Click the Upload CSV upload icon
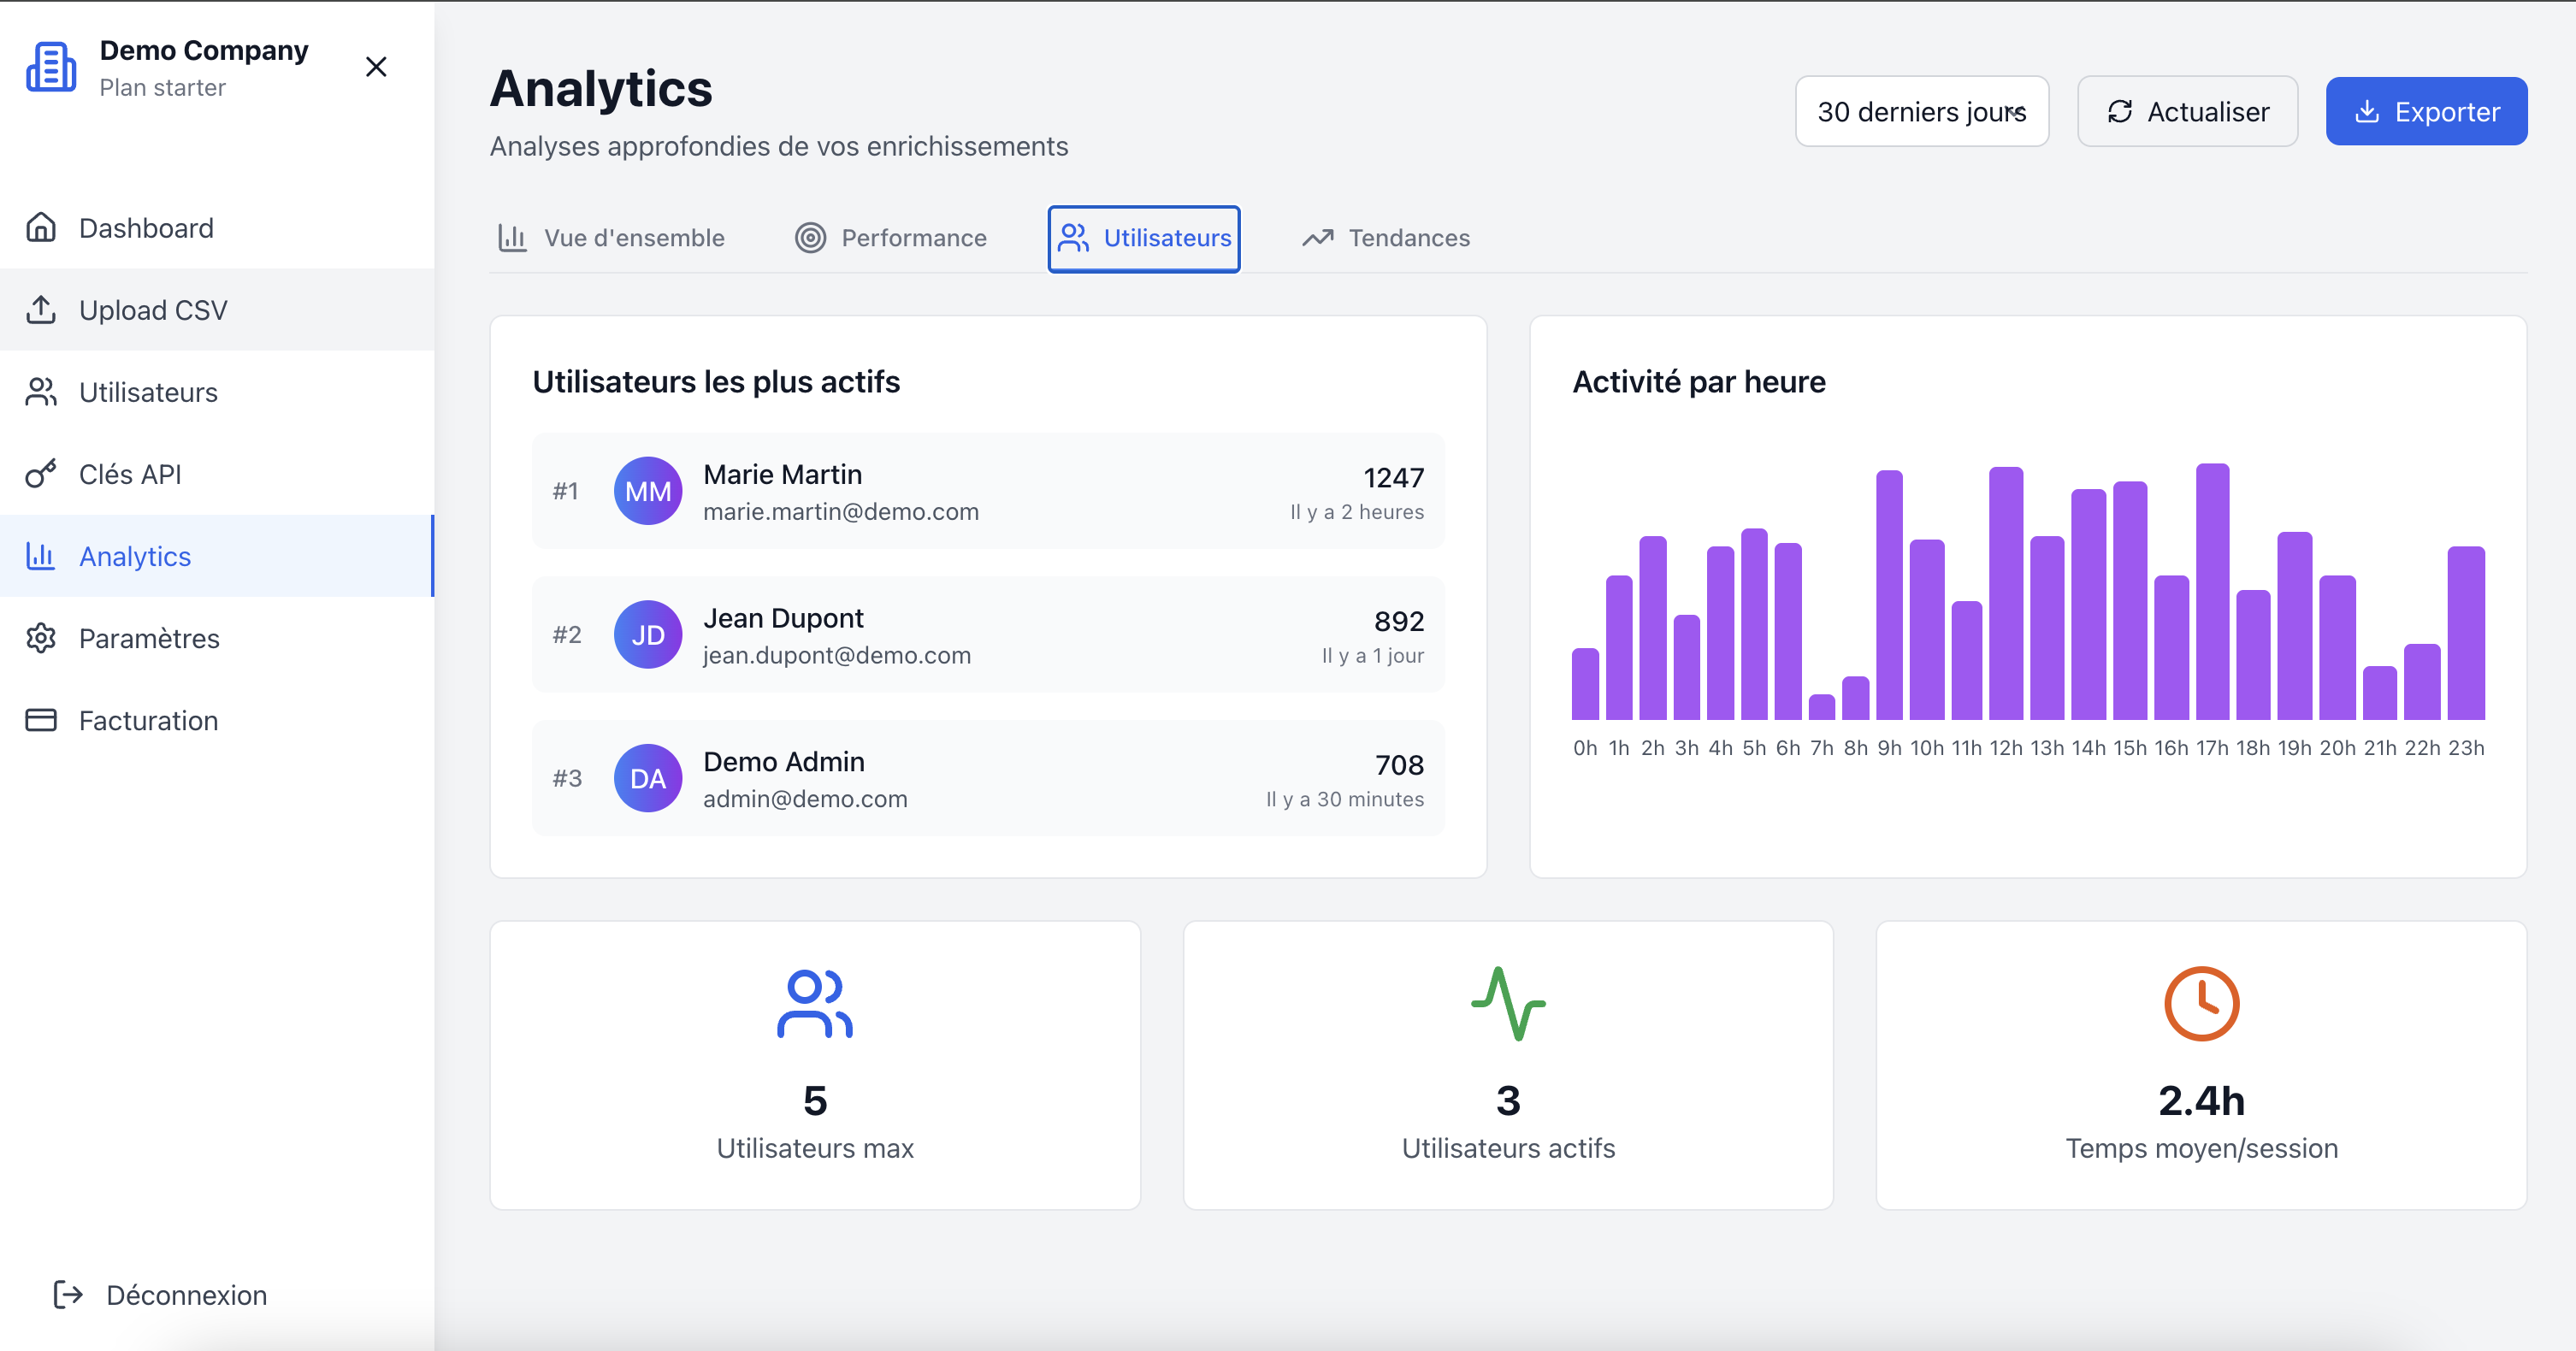Screen dimensions: 2576x1351 tap(41, 310)
